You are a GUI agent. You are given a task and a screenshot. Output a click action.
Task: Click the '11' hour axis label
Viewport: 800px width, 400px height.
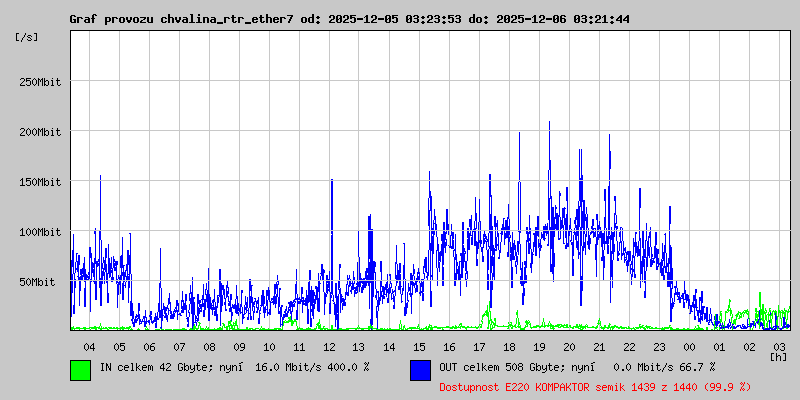click(299, 347)
